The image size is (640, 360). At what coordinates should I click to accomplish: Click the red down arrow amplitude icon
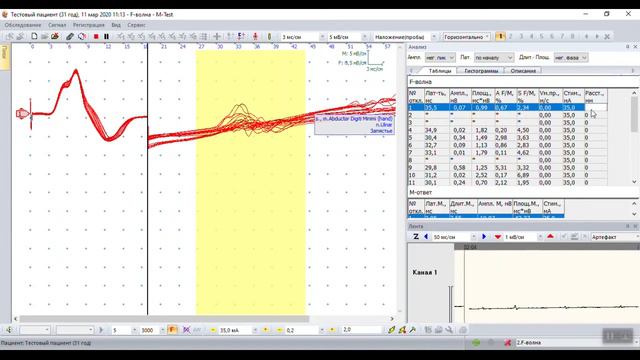[497, 236]
